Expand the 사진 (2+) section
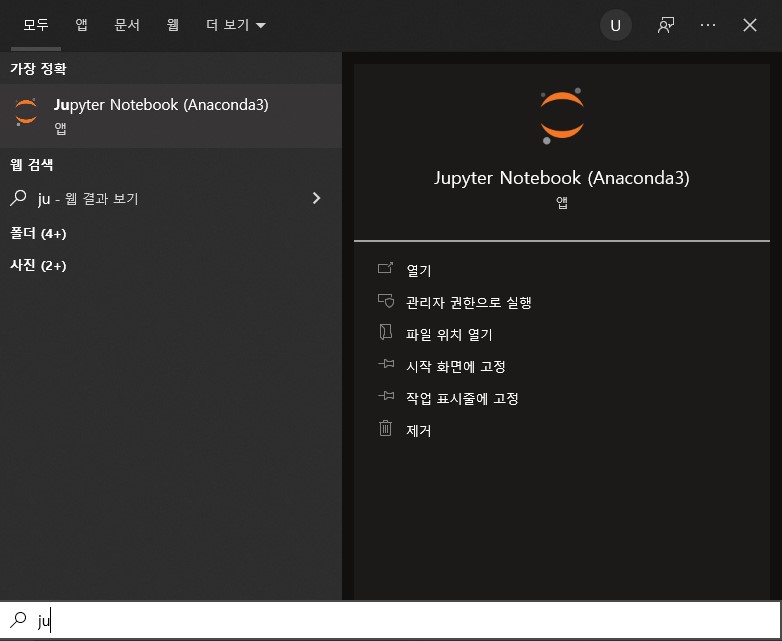This screenshot has height=641, width=782. pyautogui.click(x=38, y=265)
